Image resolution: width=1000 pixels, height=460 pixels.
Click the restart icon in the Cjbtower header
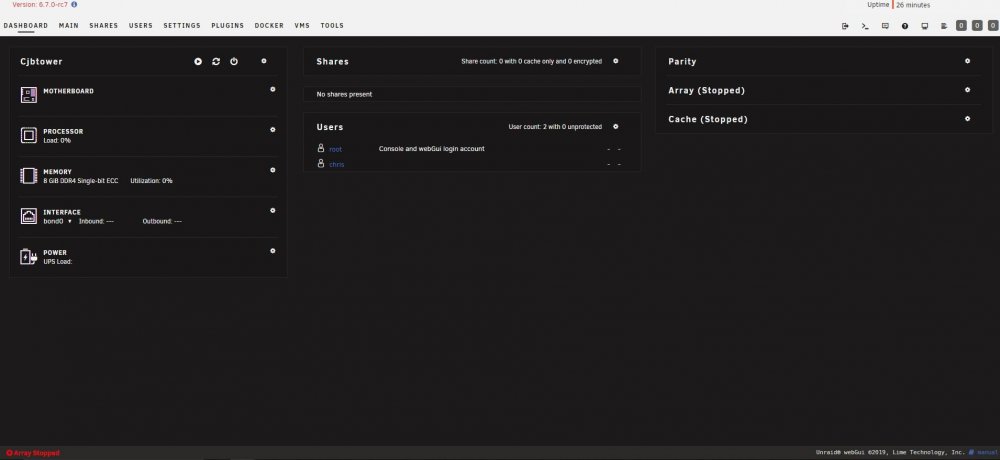click(x=216, y=61)
